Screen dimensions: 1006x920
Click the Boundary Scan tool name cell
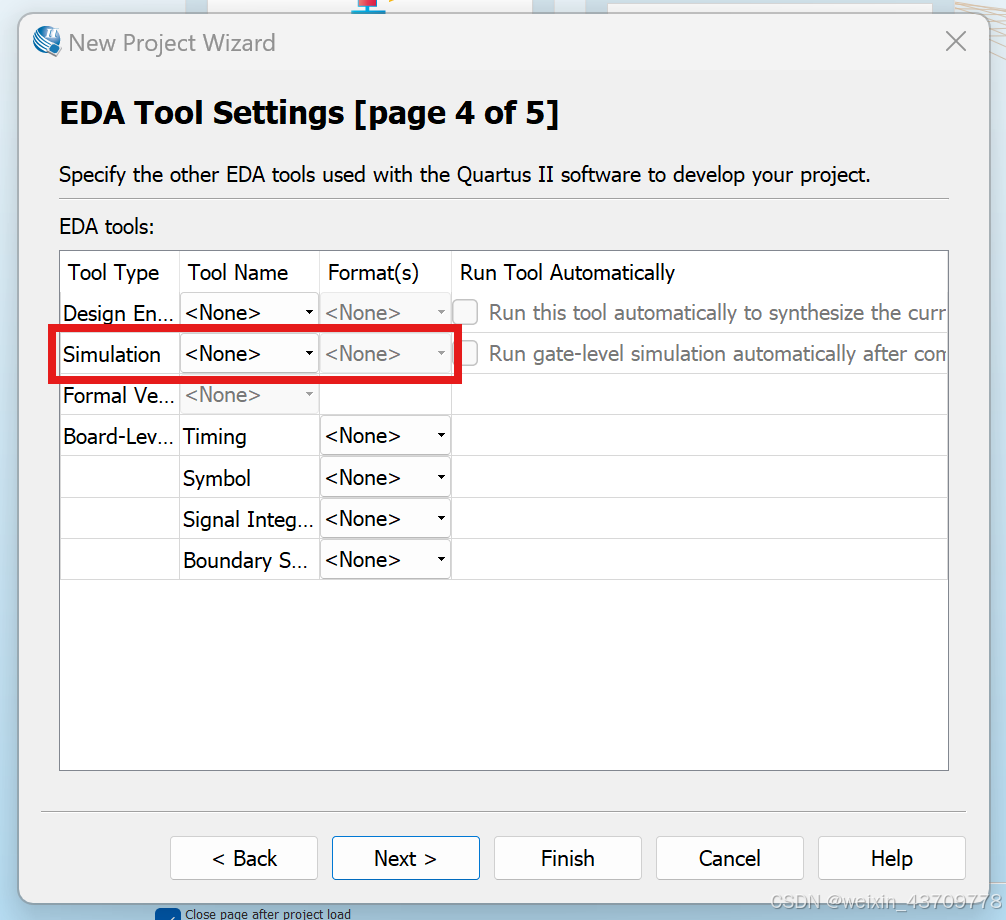pyautogui.click(x=250, y=559)
